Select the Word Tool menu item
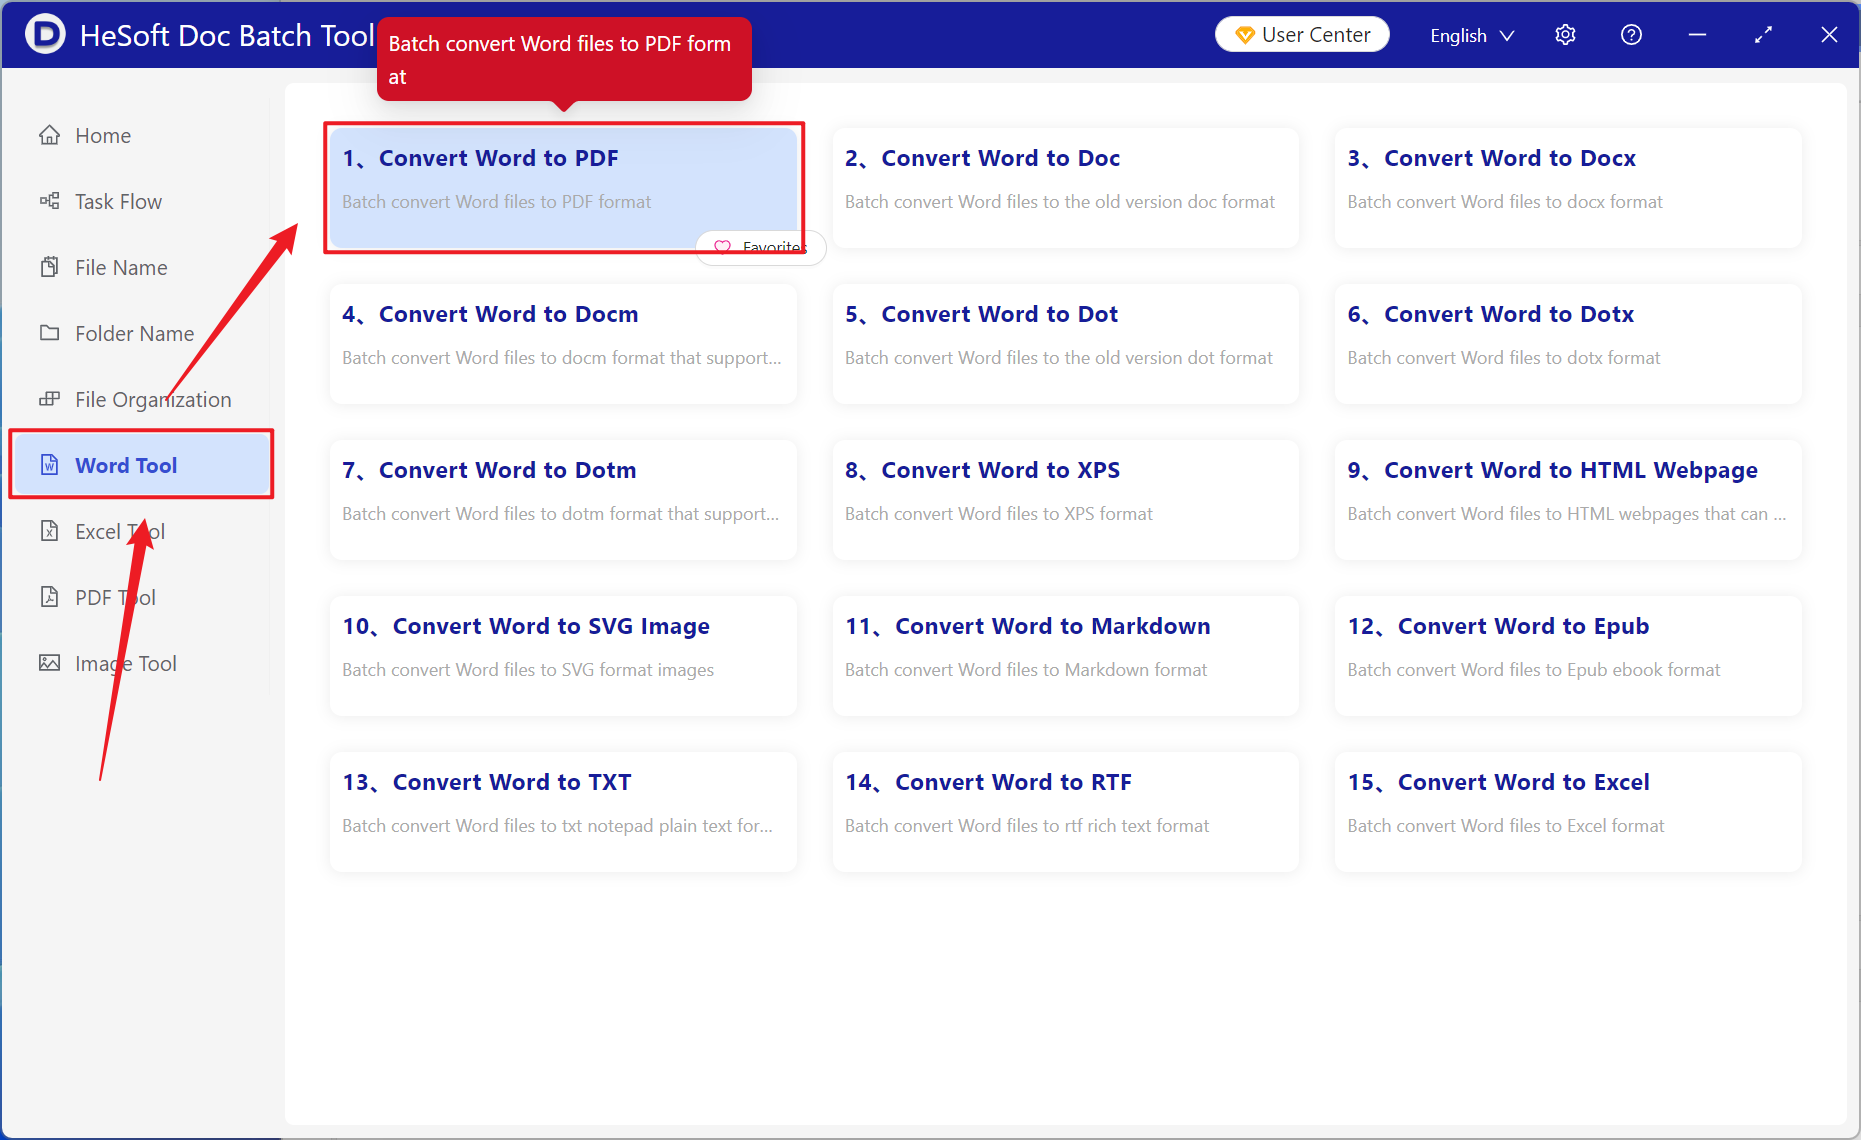Screen dimensions: 1861x1140 tap(141, 465)
